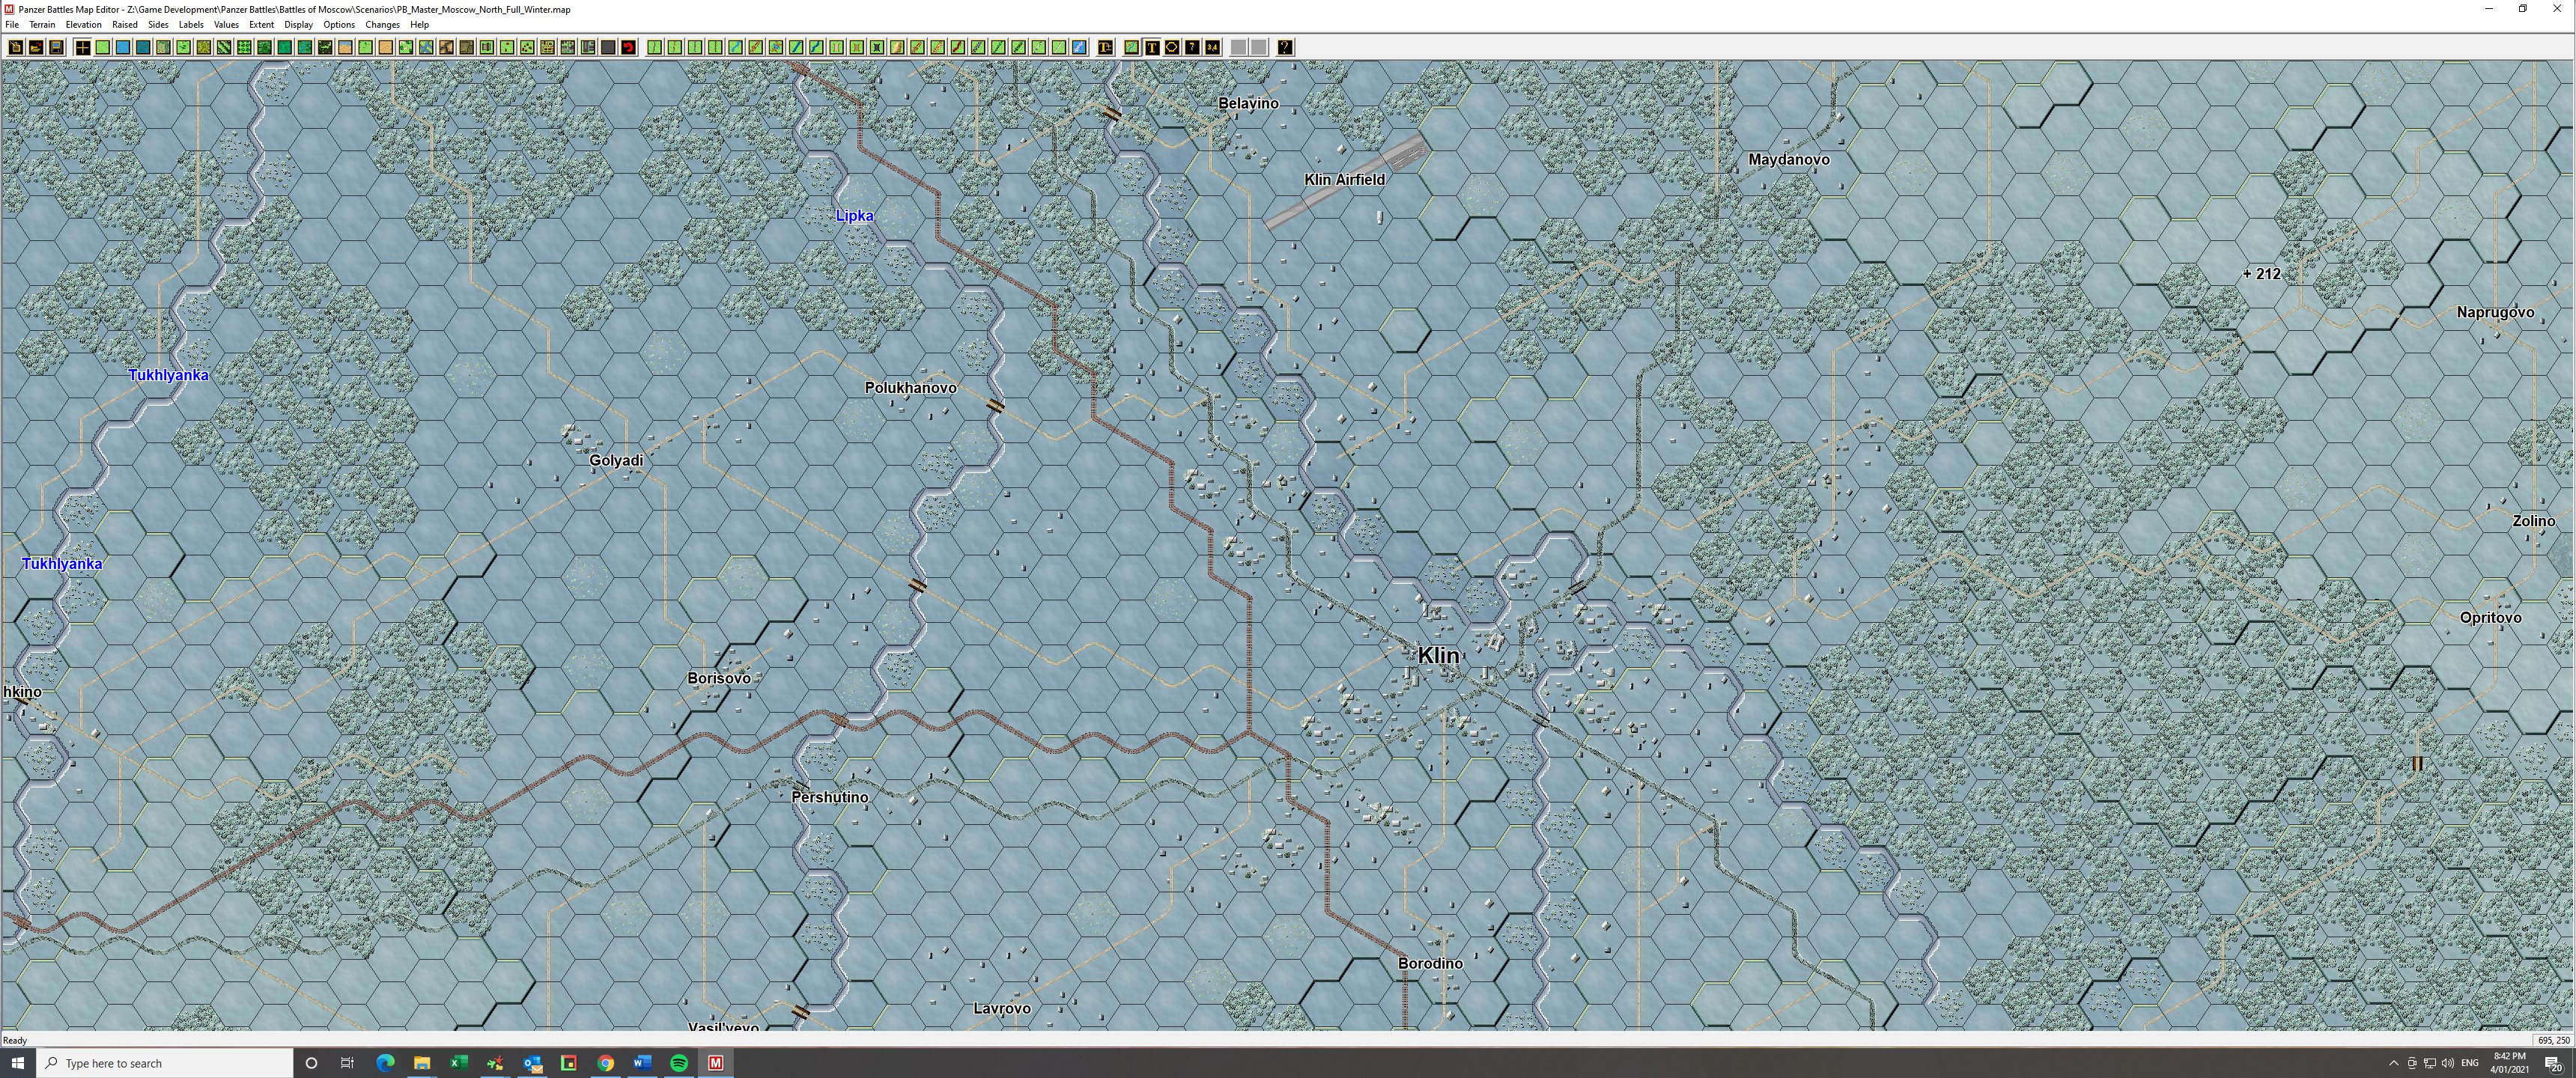Click the jump map overview icon
2576x1078 pixels.
[1131, 47]
